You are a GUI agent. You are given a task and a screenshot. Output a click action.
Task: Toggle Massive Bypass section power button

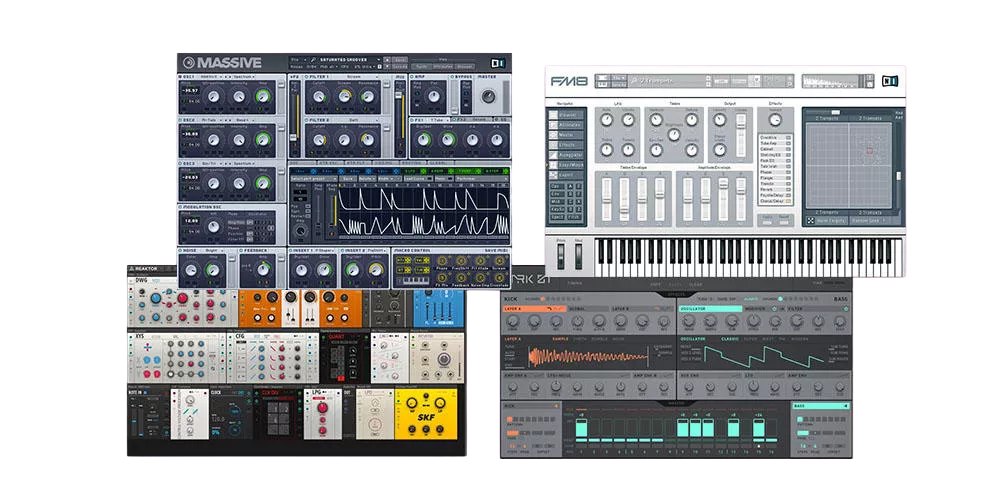[x=454, y=77]
